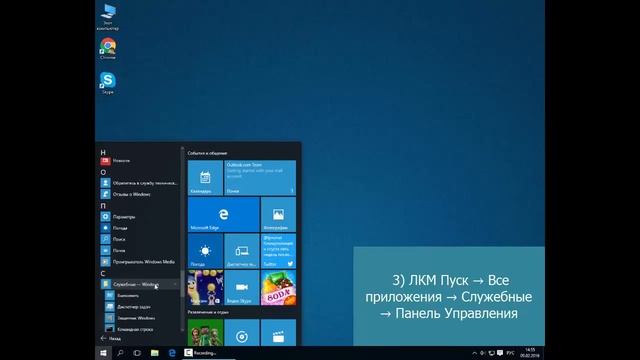Open the Фотографии tile

(278, 214)
